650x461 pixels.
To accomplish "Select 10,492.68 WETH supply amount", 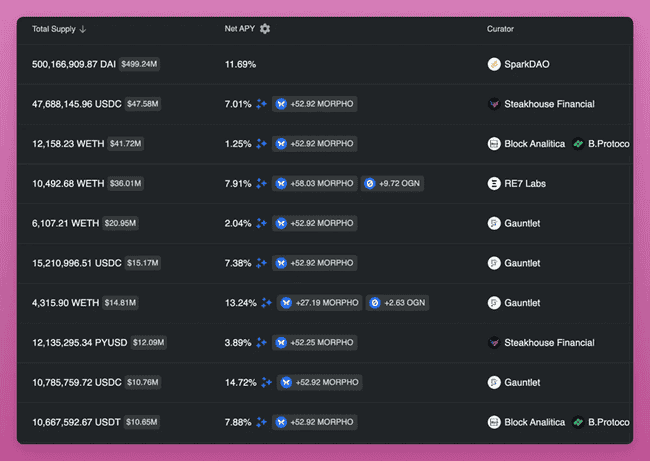I will pos(68,183).
